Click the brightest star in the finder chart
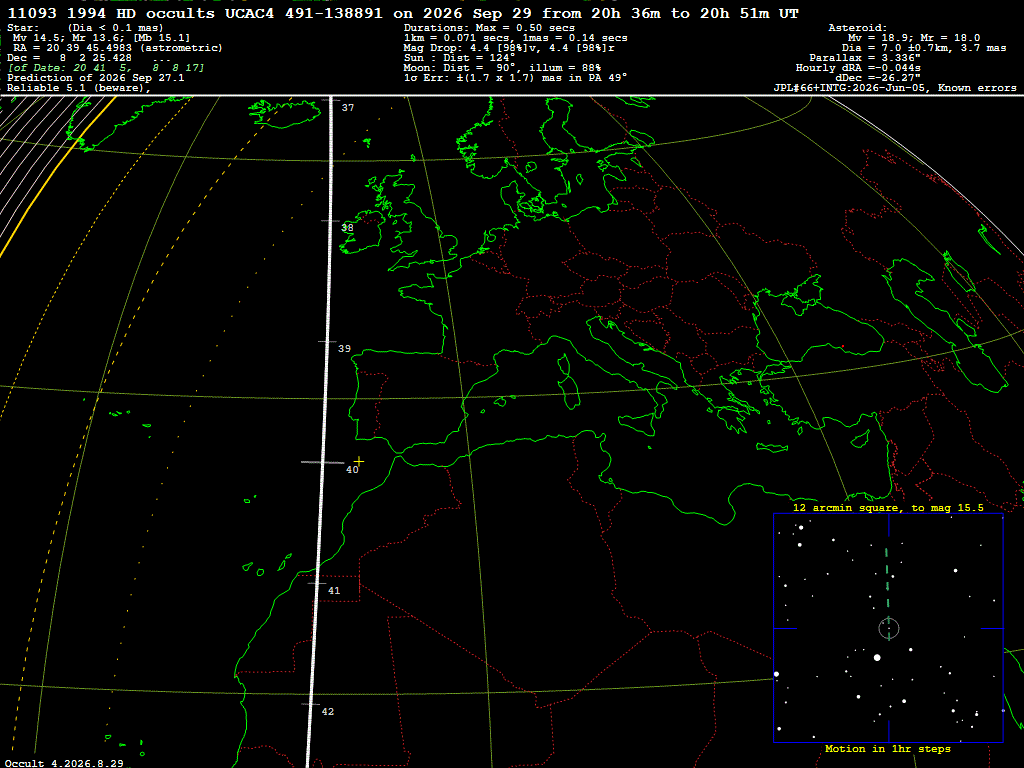 pyautogui.click(x=877, y=658)
